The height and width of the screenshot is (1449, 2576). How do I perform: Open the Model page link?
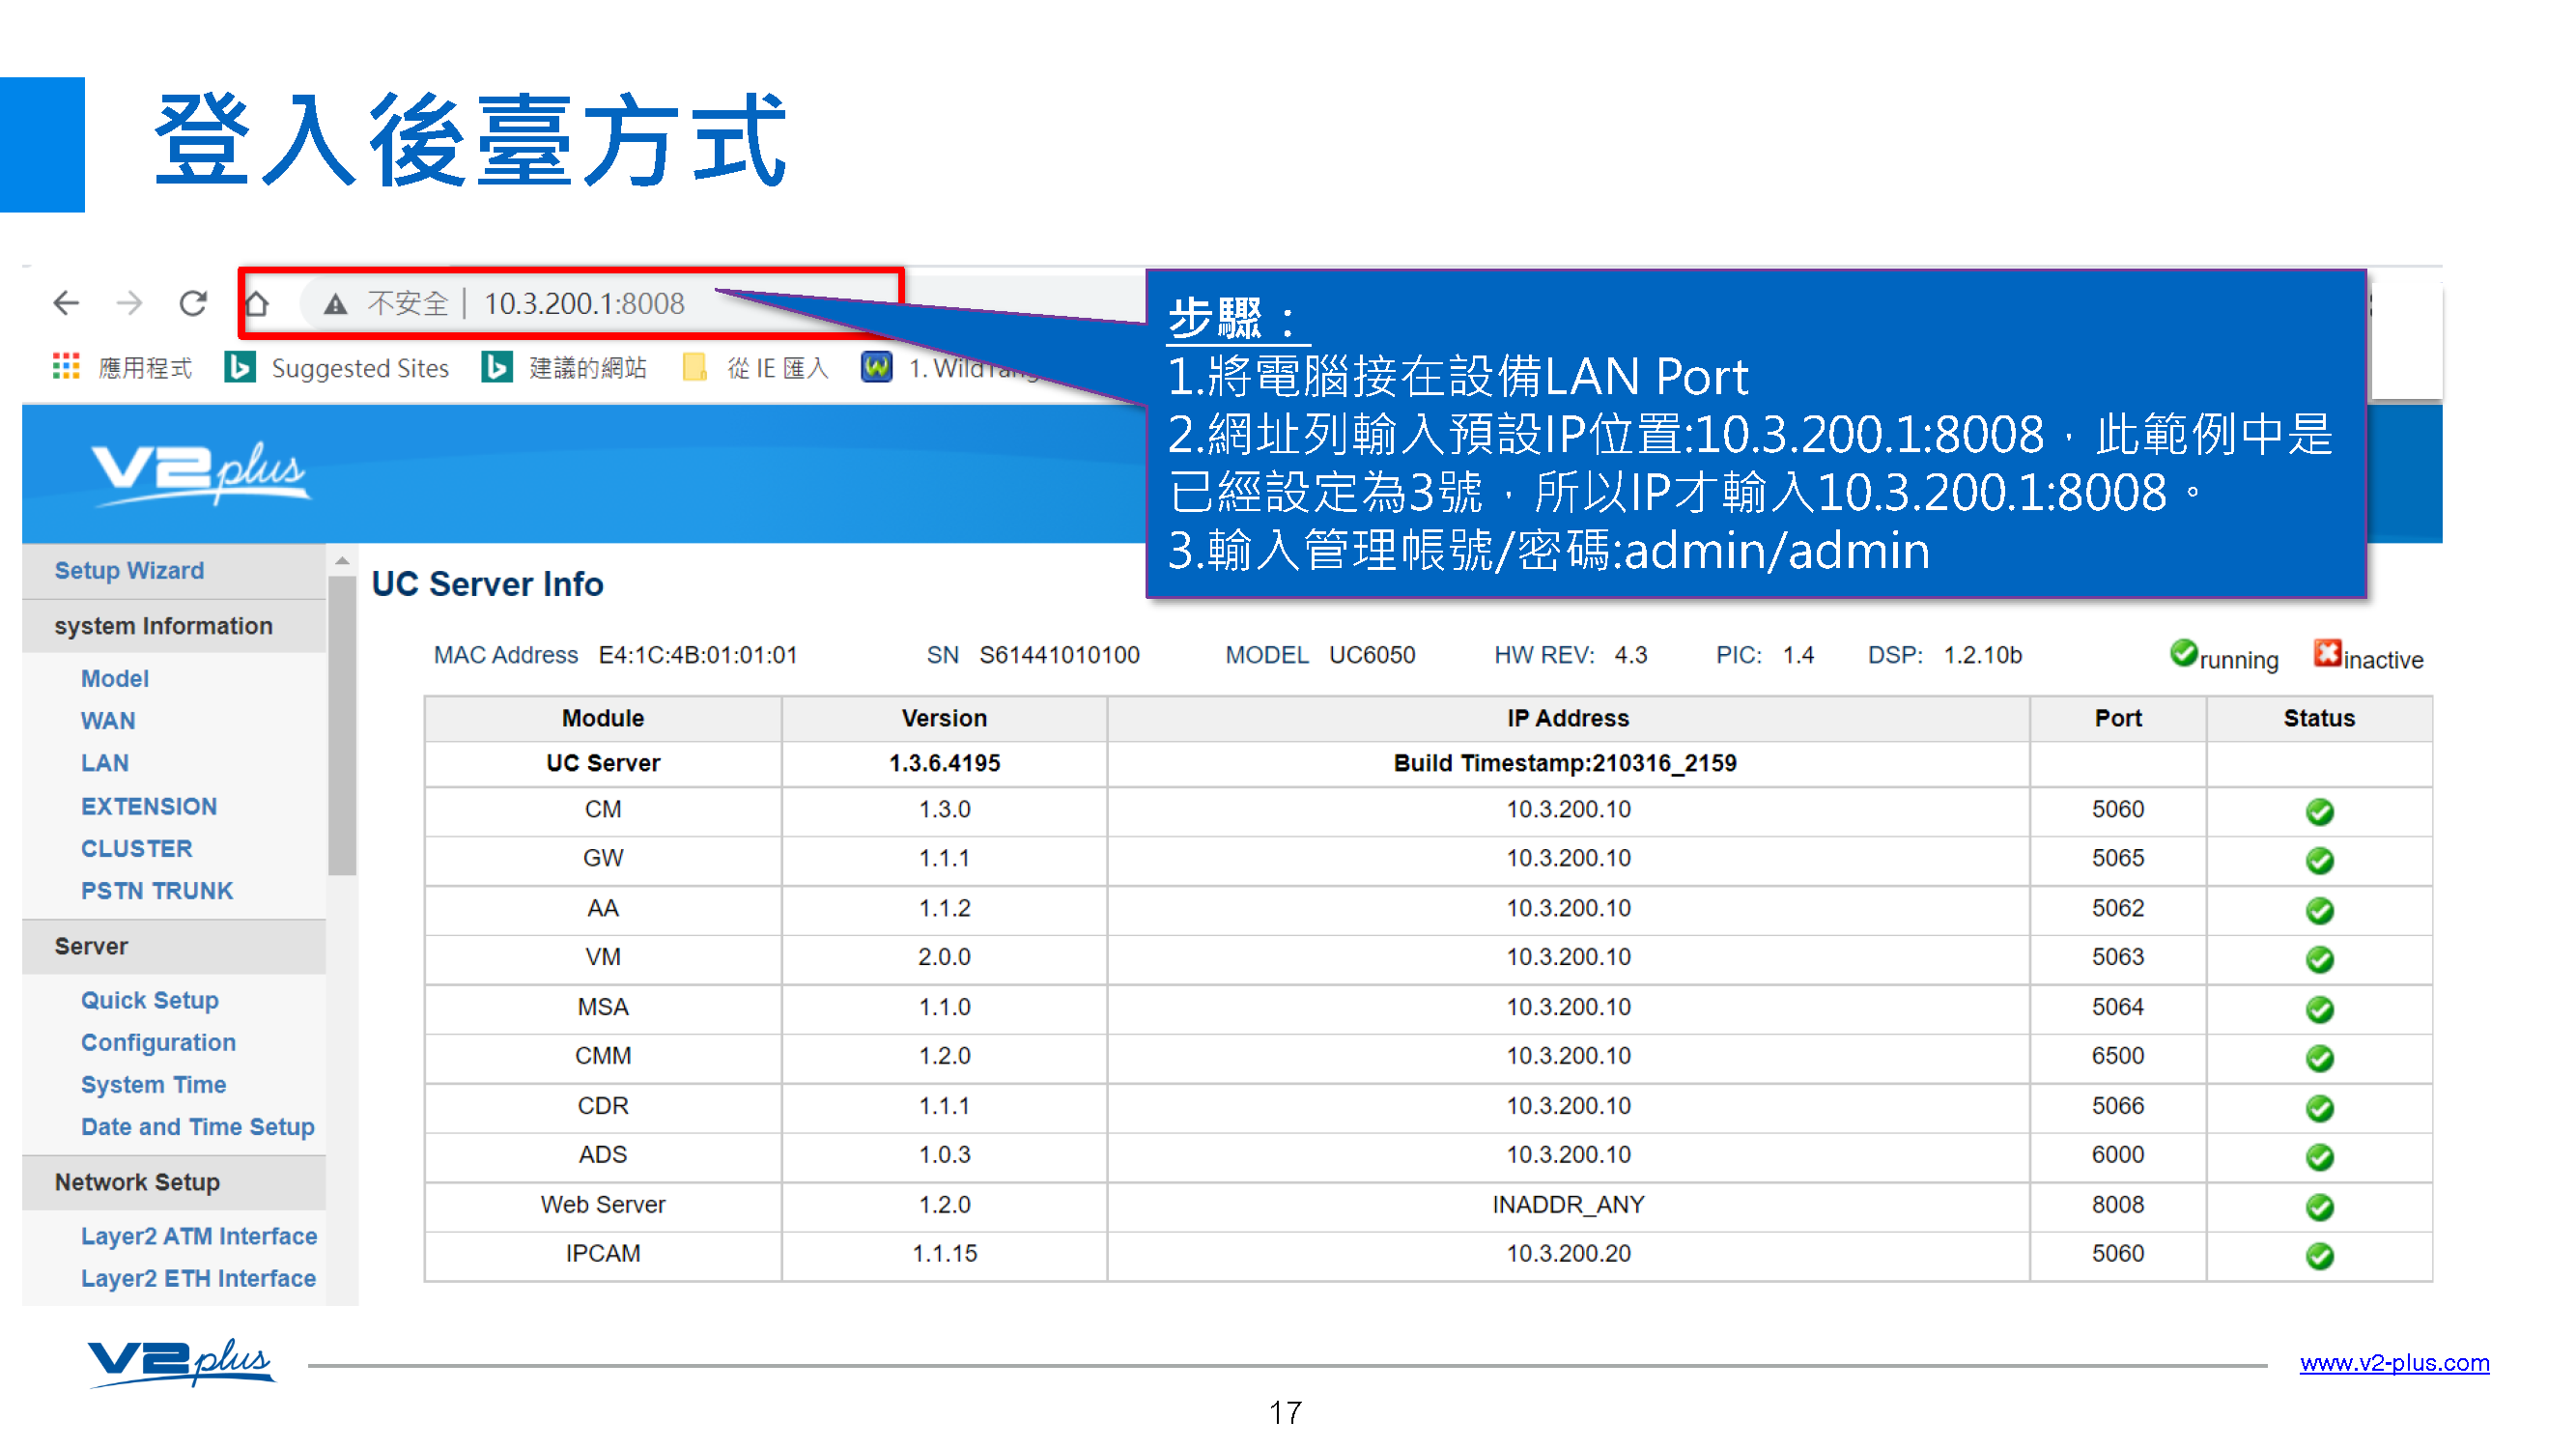(115, 679)
